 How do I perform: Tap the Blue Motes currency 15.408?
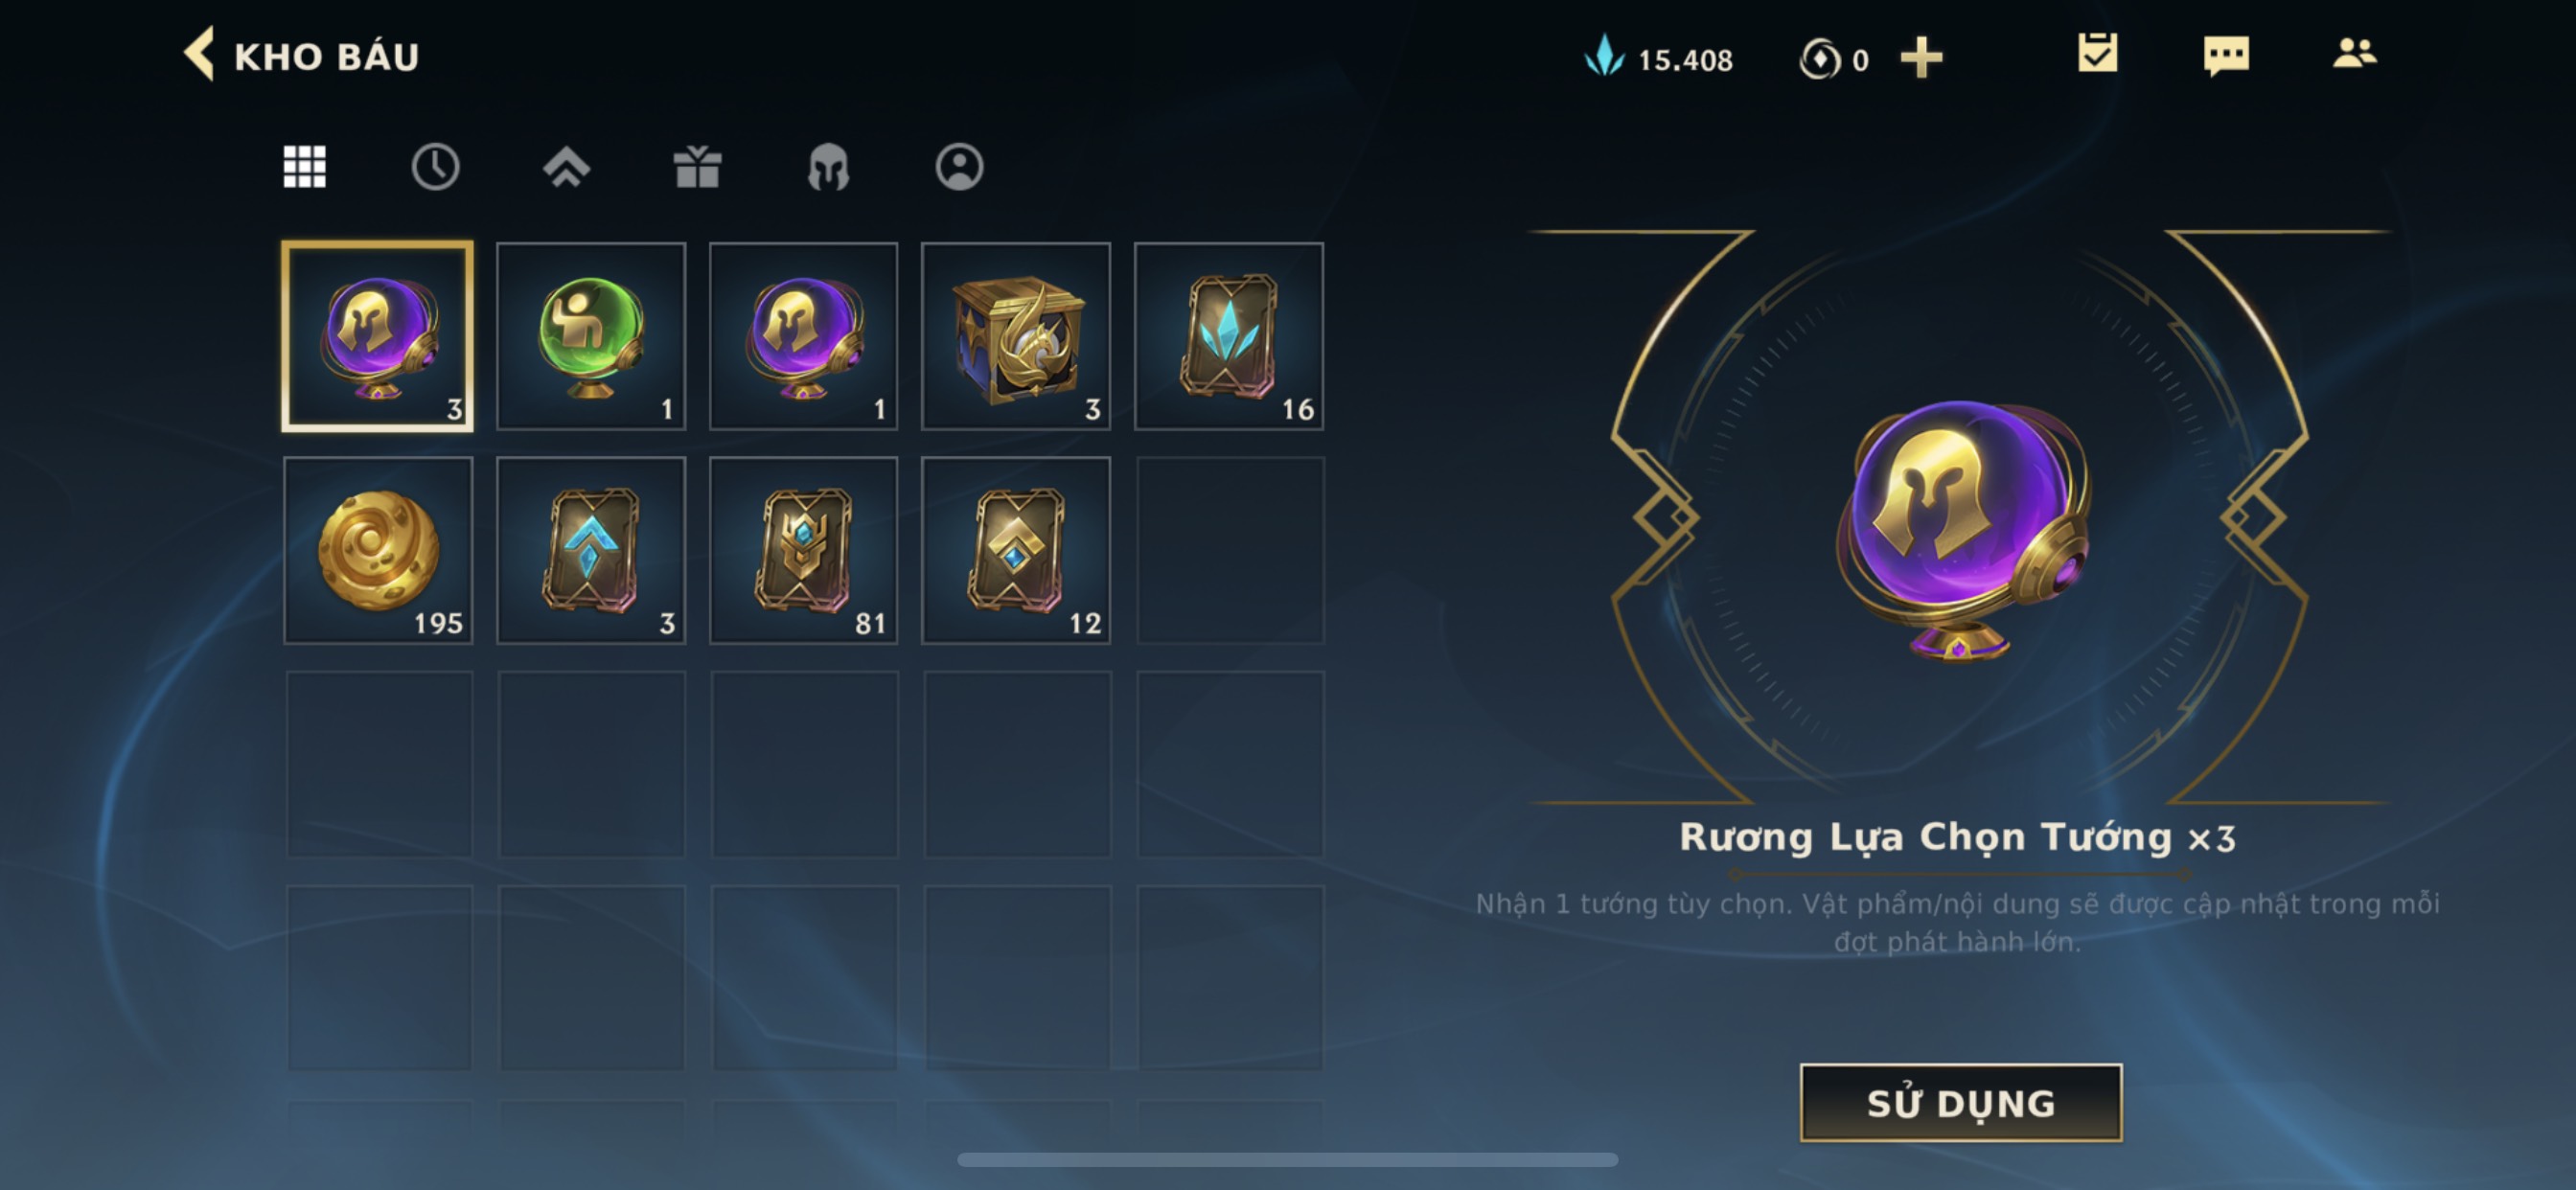pyautogui.click(x=1659, y=58)
